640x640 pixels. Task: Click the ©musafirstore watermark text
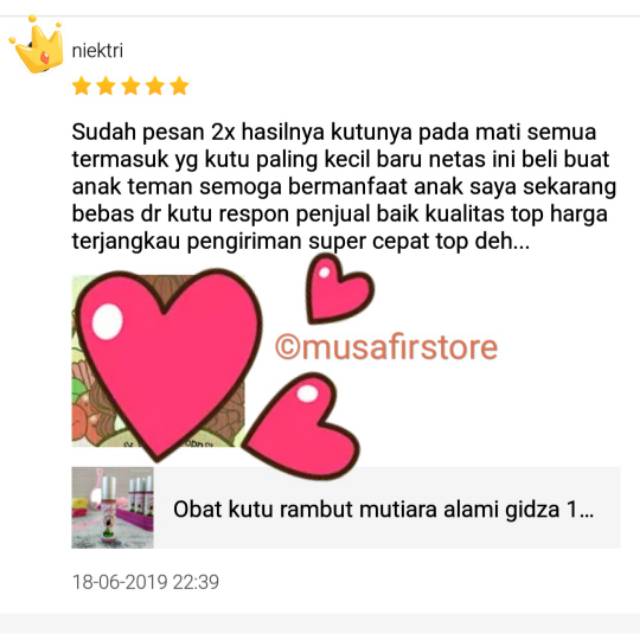point(387,347)
